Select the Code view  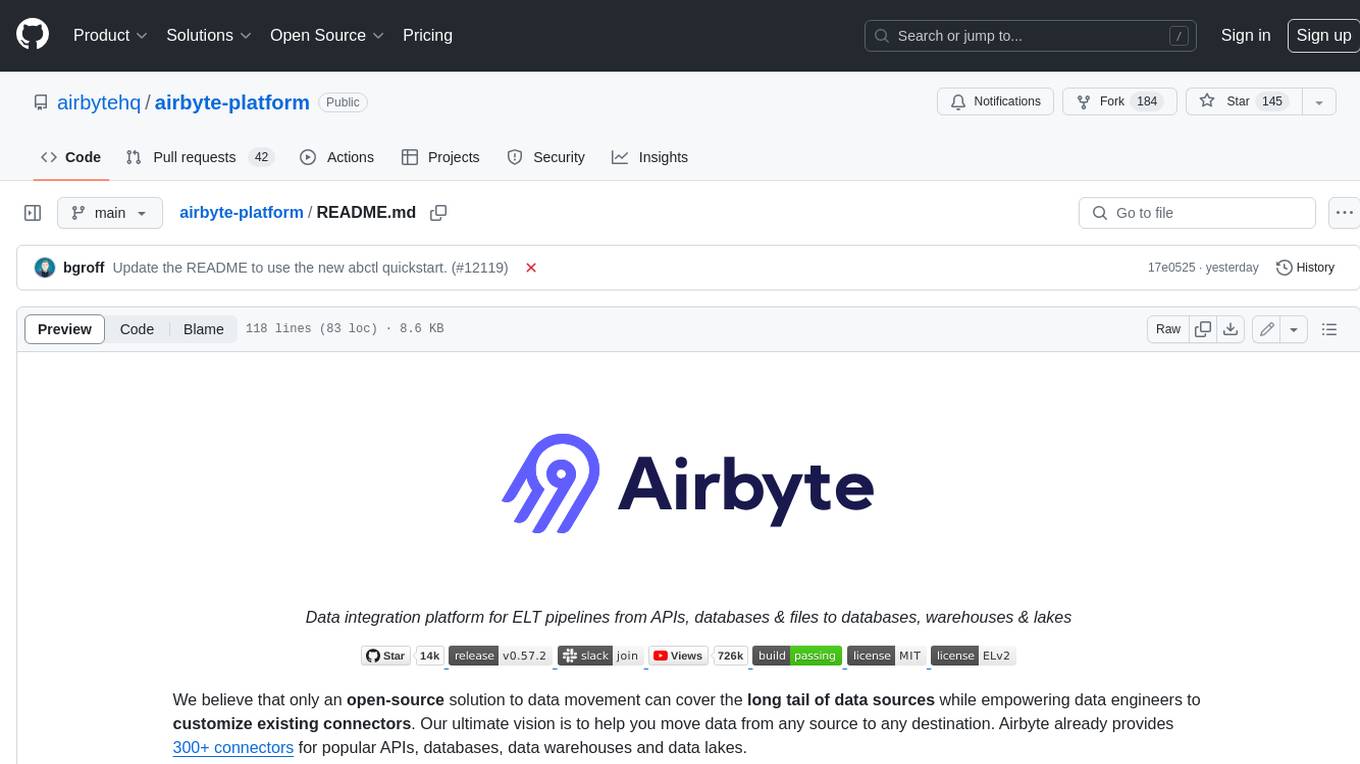click(x=137, y=329)
